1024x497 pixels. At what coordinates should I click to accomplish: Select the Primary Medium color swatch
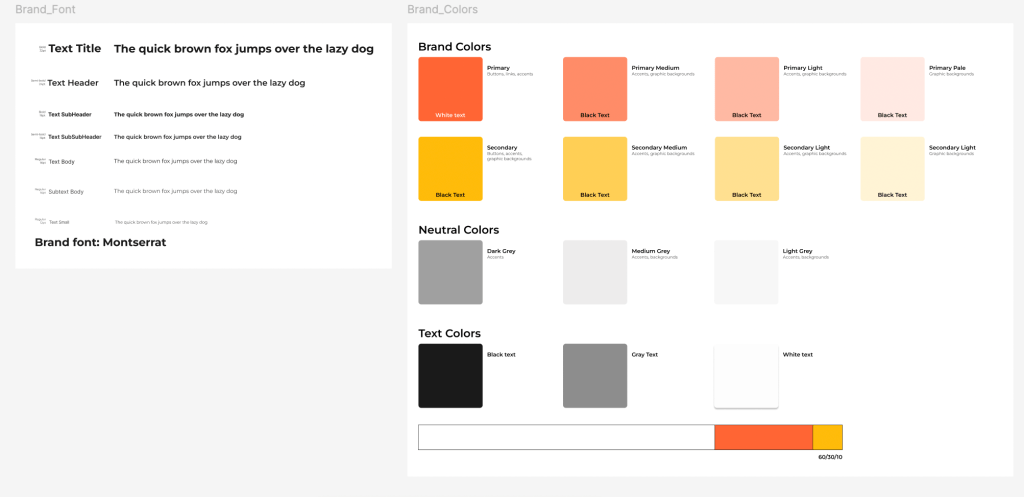595,88
